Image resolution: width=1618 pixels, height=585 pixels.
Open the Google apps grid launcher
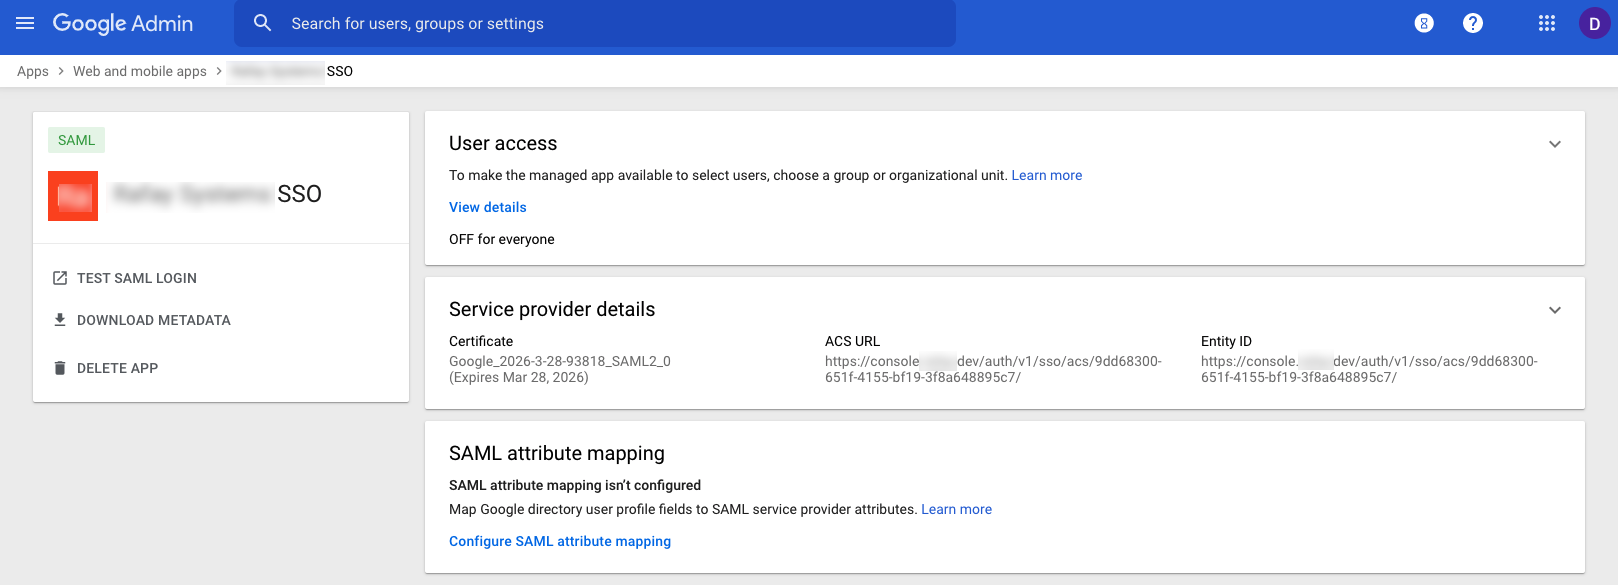tap(1547, 23)
